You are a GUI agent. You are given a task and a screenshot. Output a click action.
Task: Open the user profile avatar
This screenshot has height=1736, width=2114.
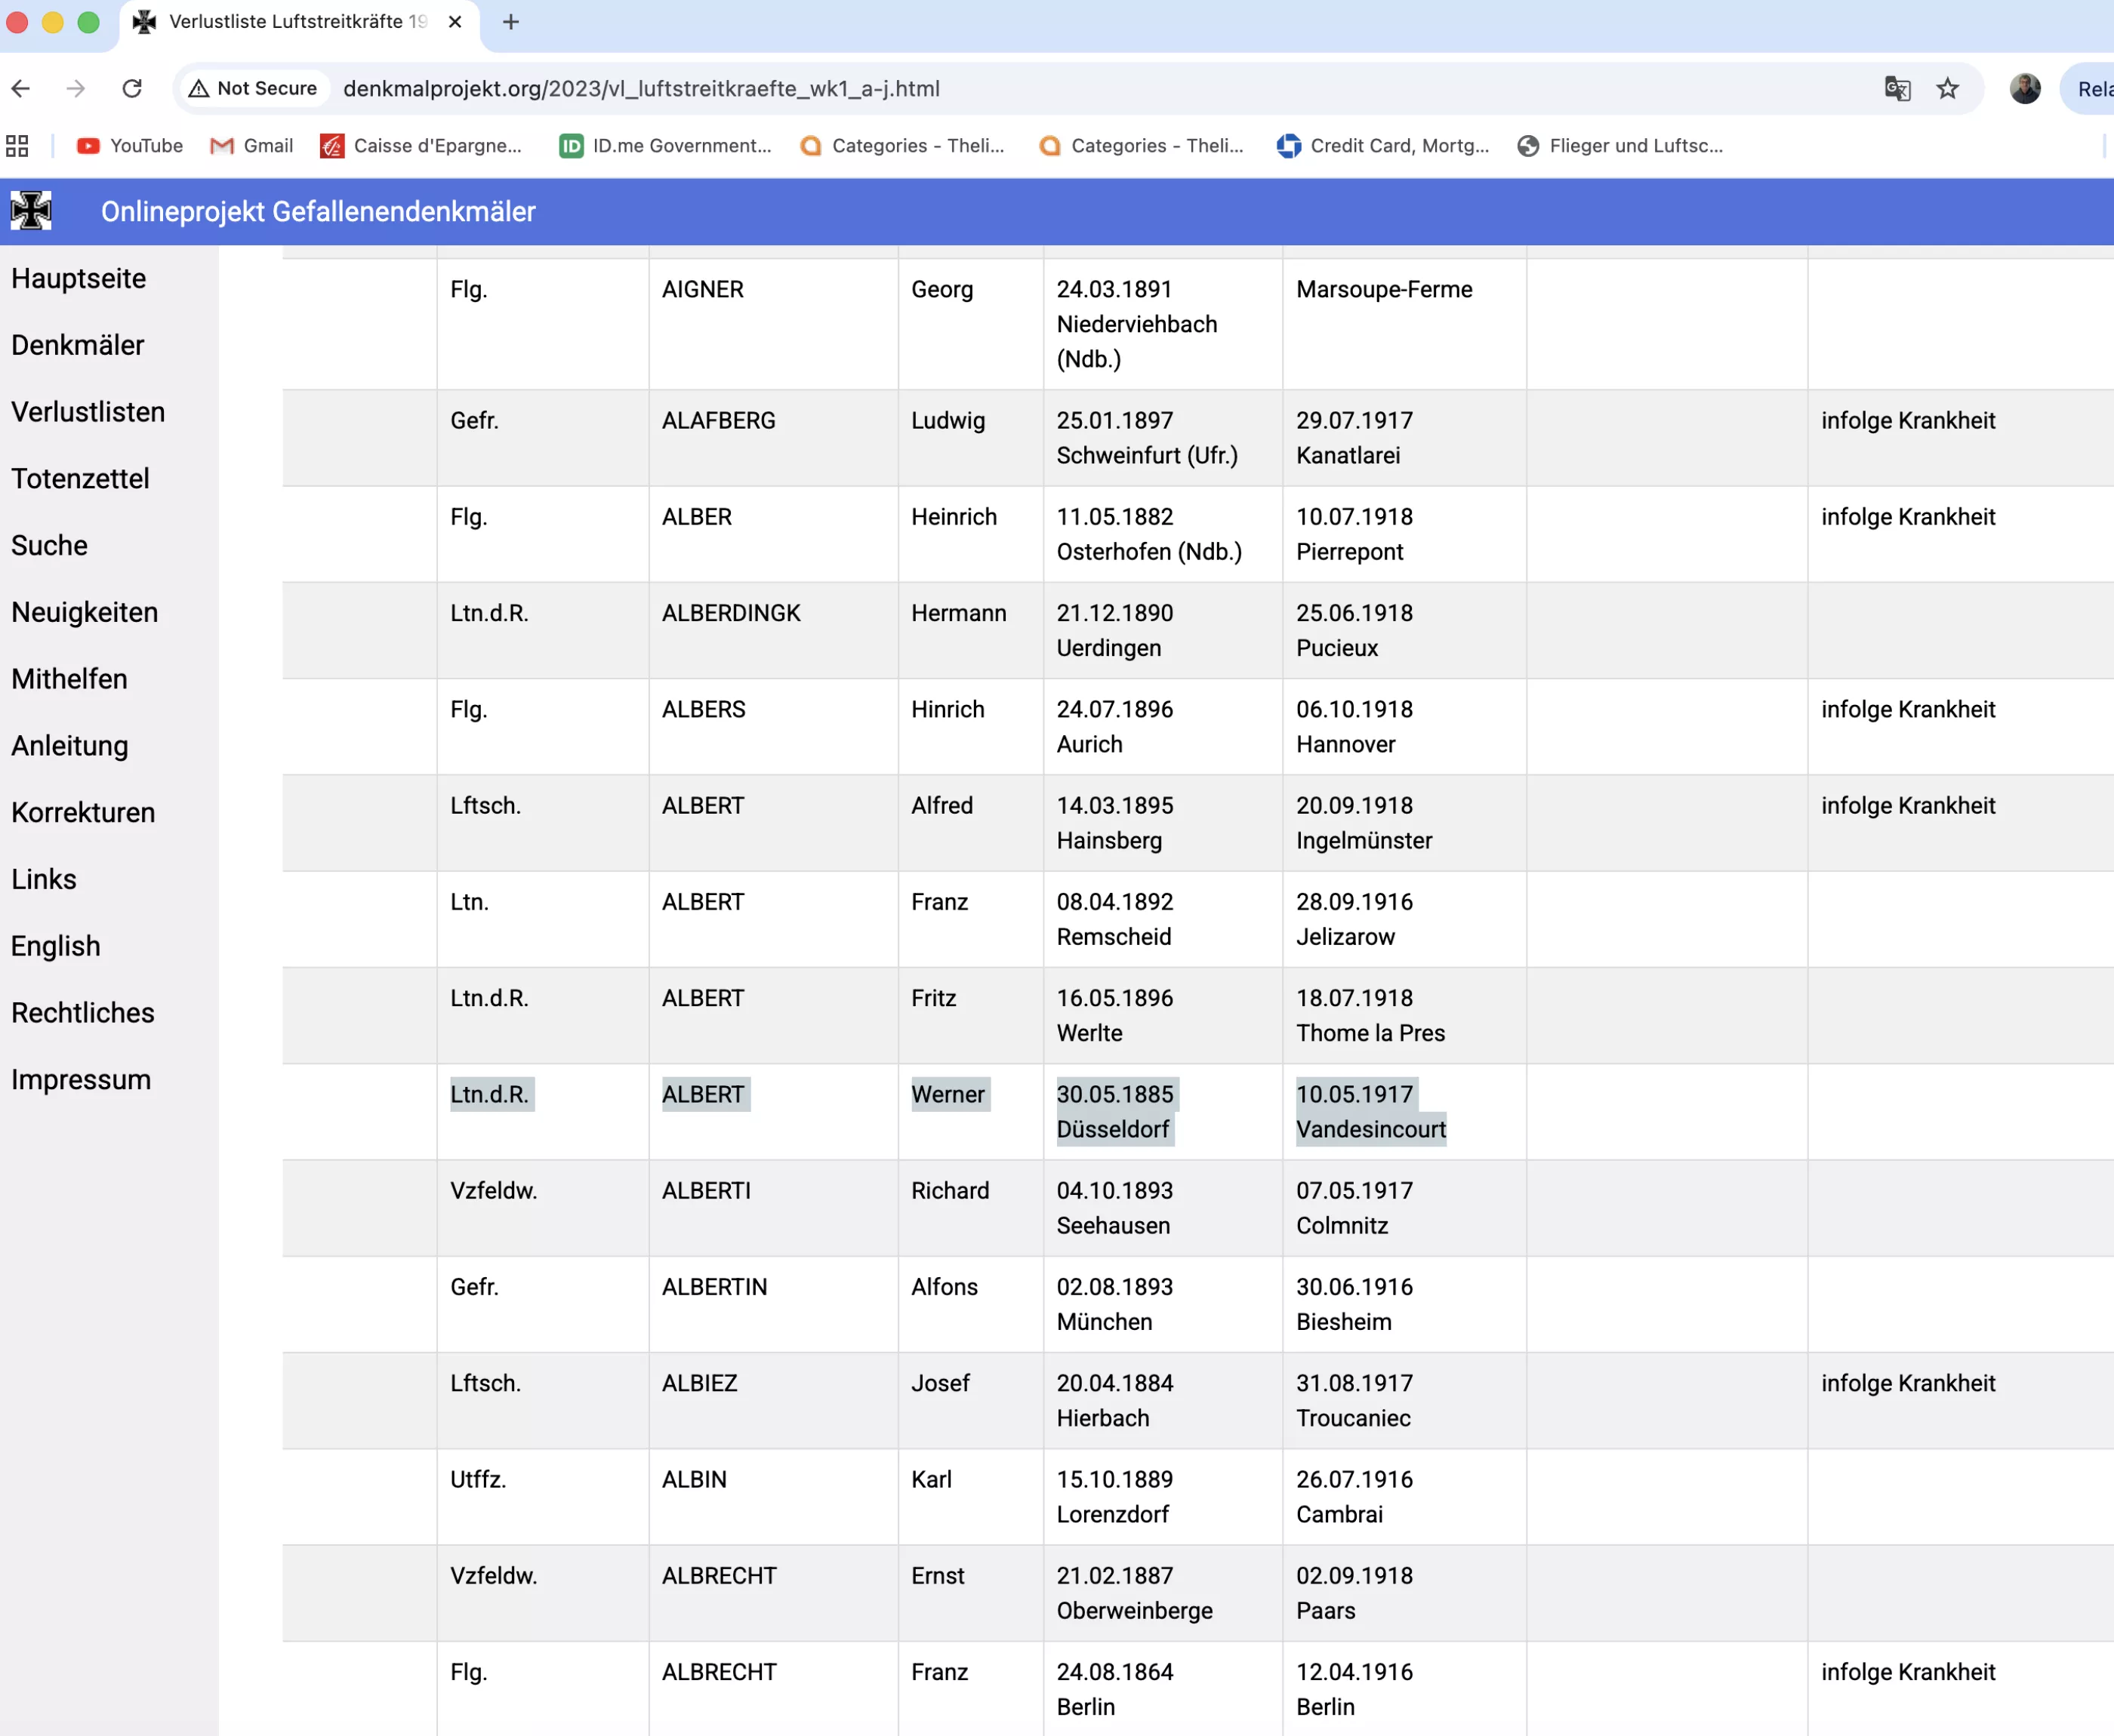[2025, 88]
